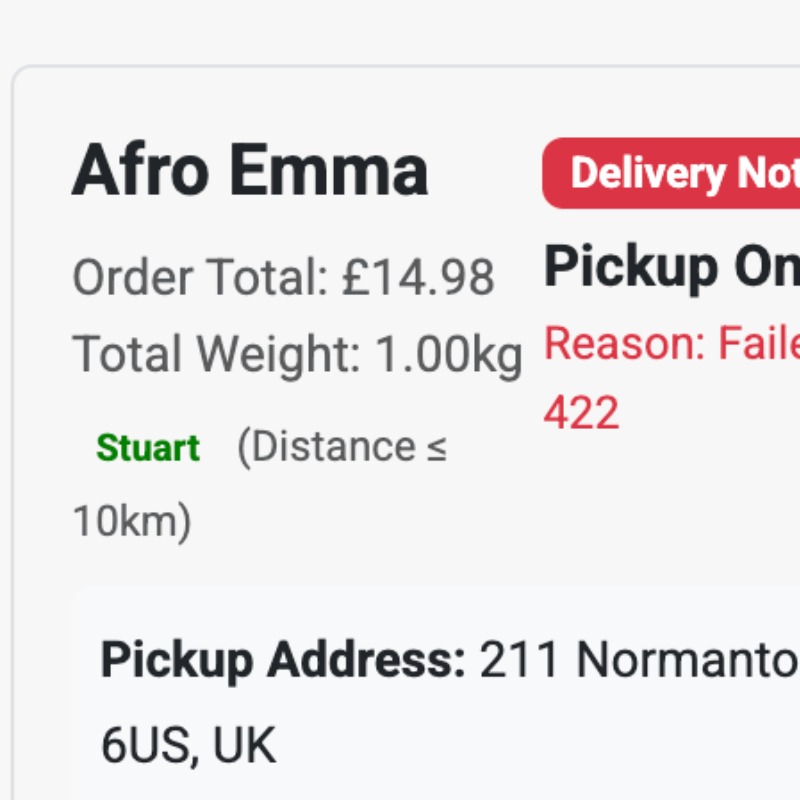Select the £14.98 order amount
The height and width of the screenshot is (800, 800).
[x=418, y=277]
